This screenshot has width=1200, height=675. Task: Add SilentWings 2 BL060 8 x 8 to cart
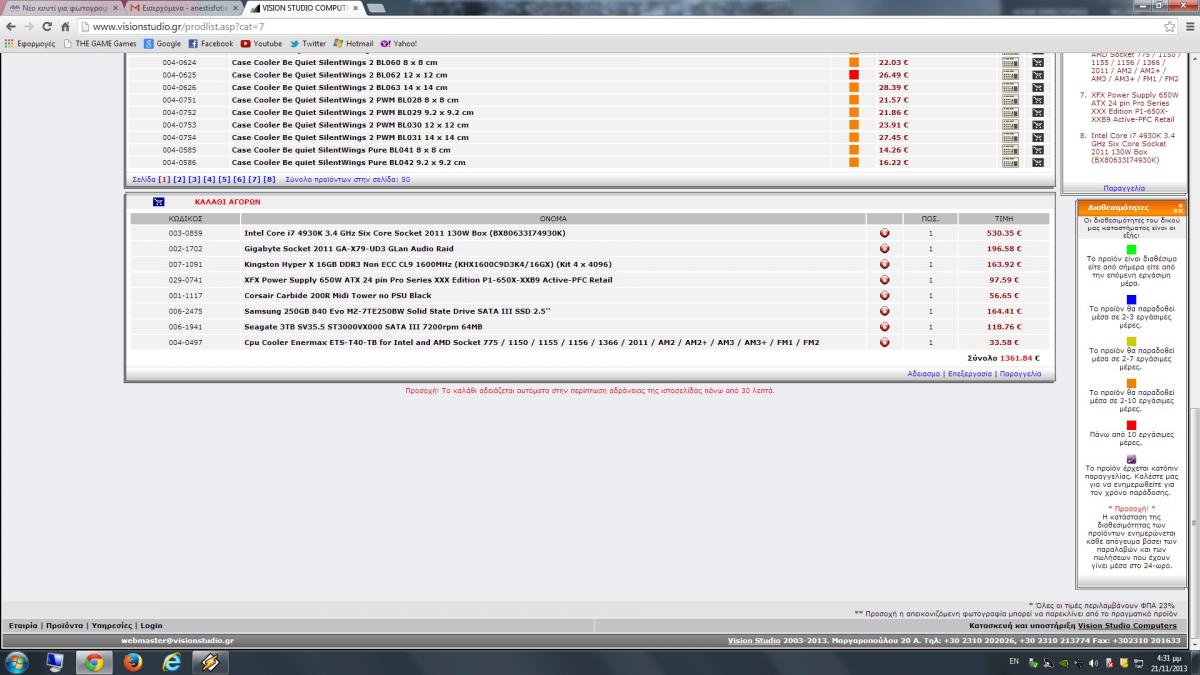1037,62
